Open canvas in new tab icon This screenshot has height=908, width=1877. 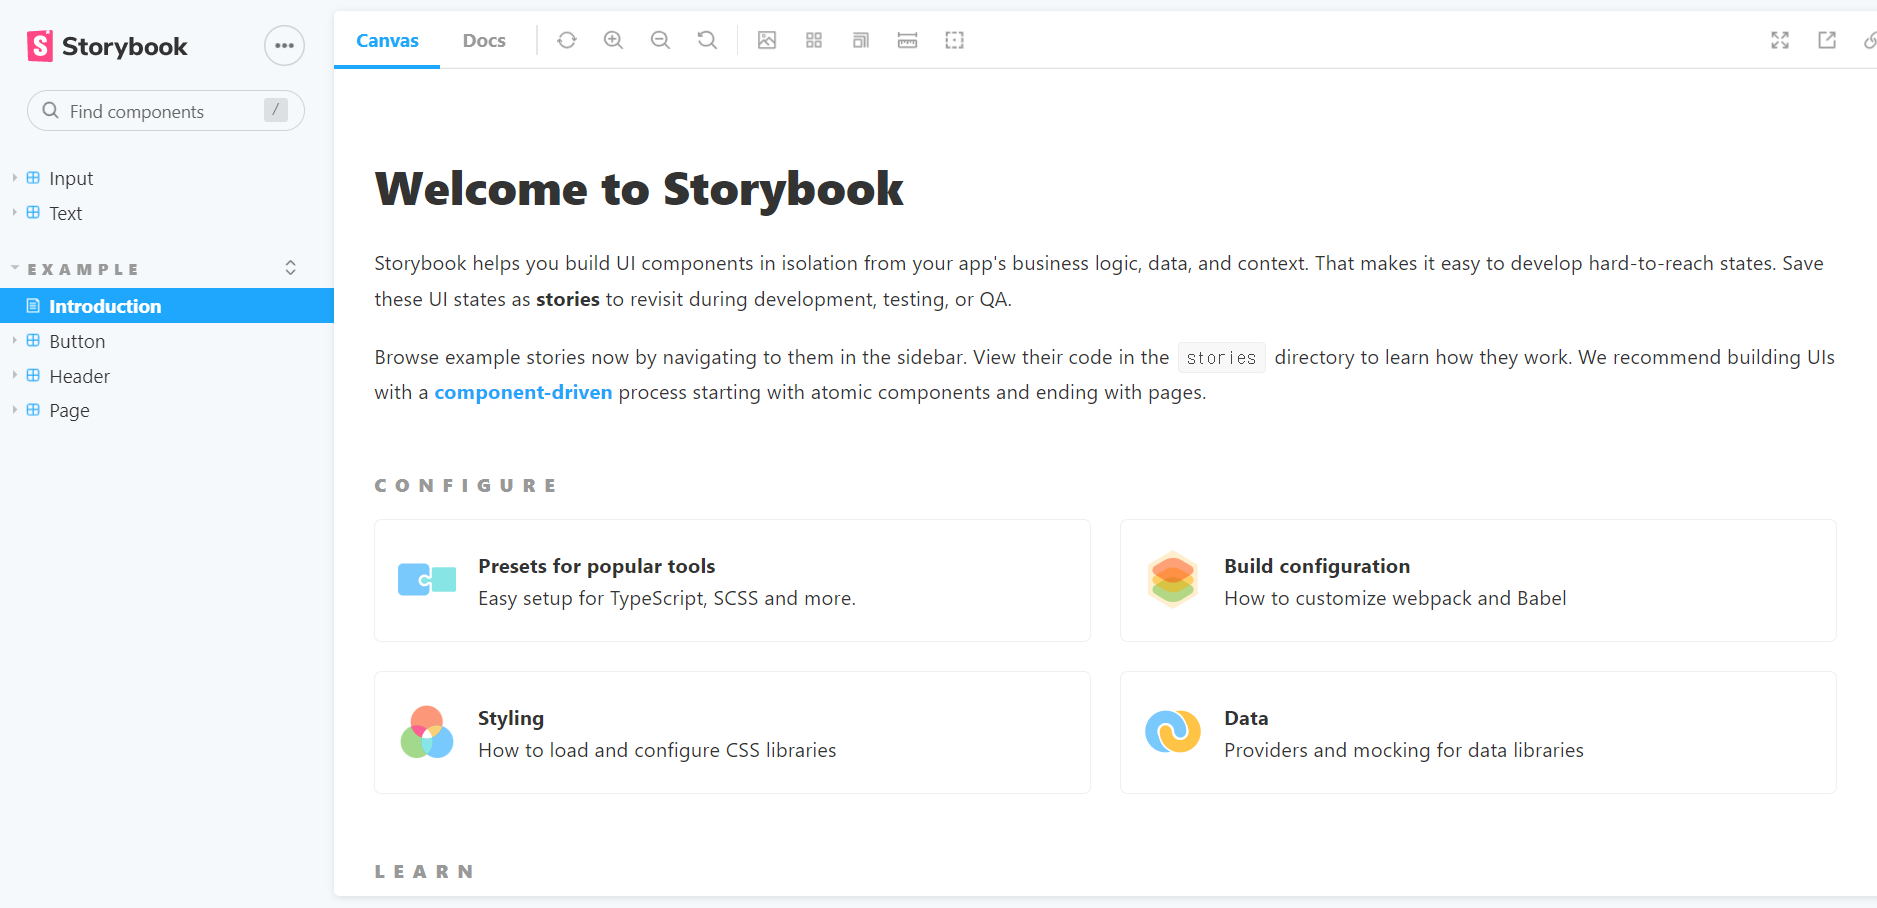click(1827, 40)
